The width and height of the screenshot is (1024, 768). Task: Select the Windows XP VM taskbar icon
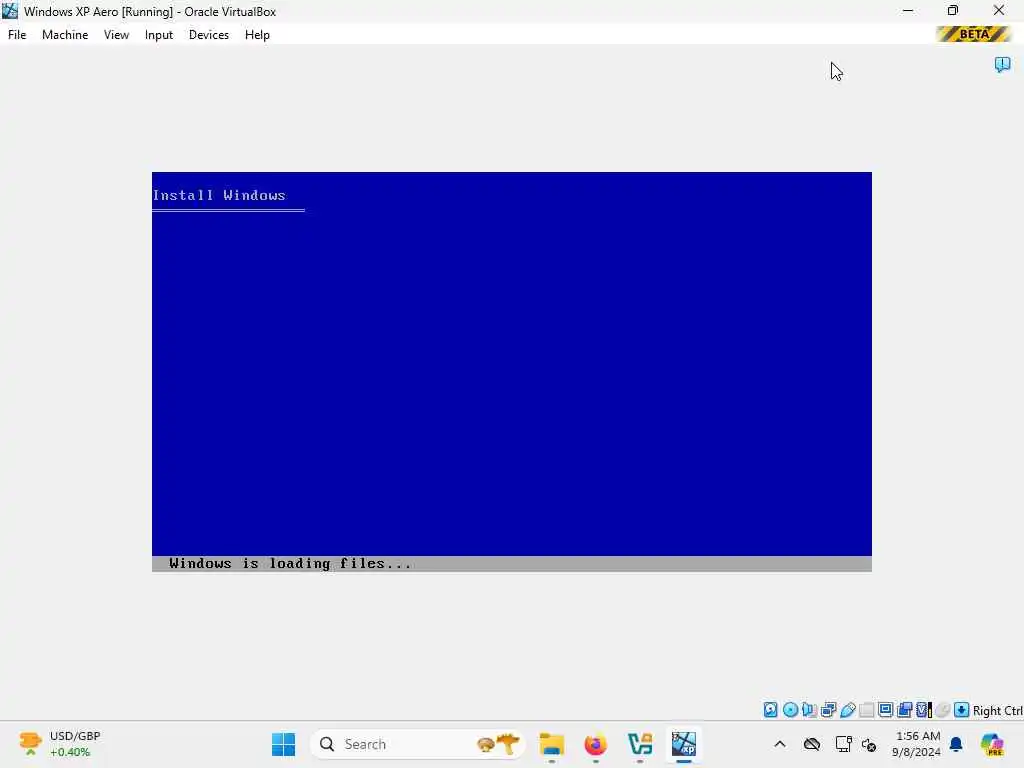click(x=684, y=744)
